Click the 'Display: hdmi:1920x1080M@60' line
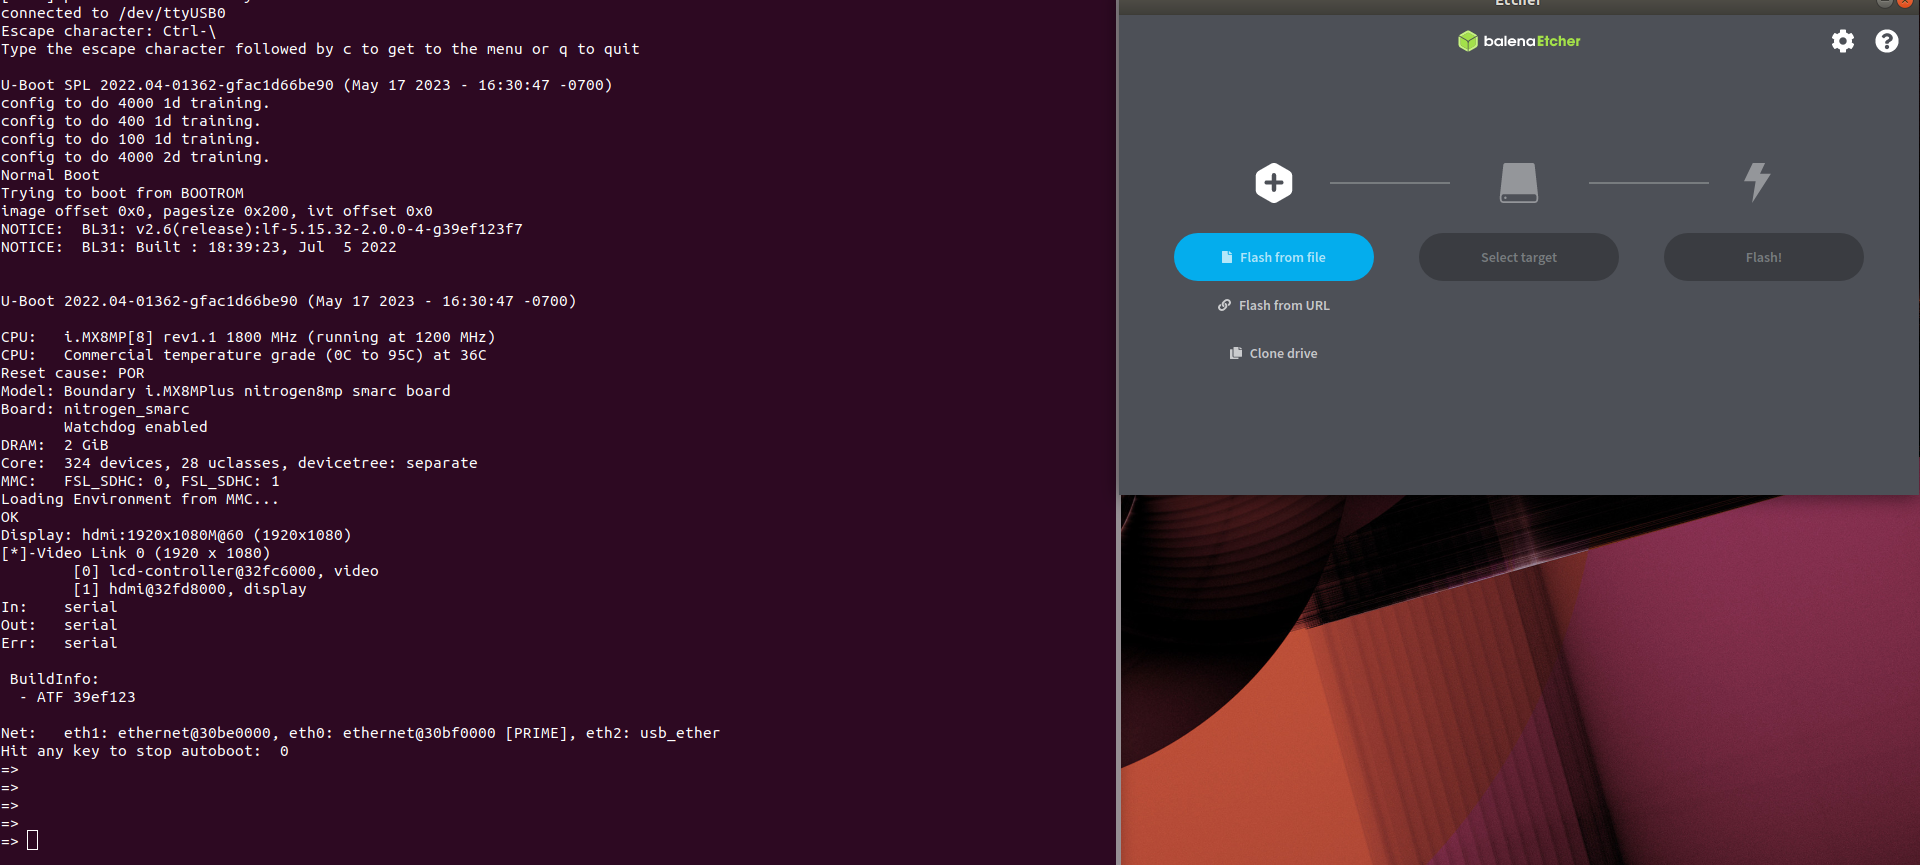 coord(176,535)
